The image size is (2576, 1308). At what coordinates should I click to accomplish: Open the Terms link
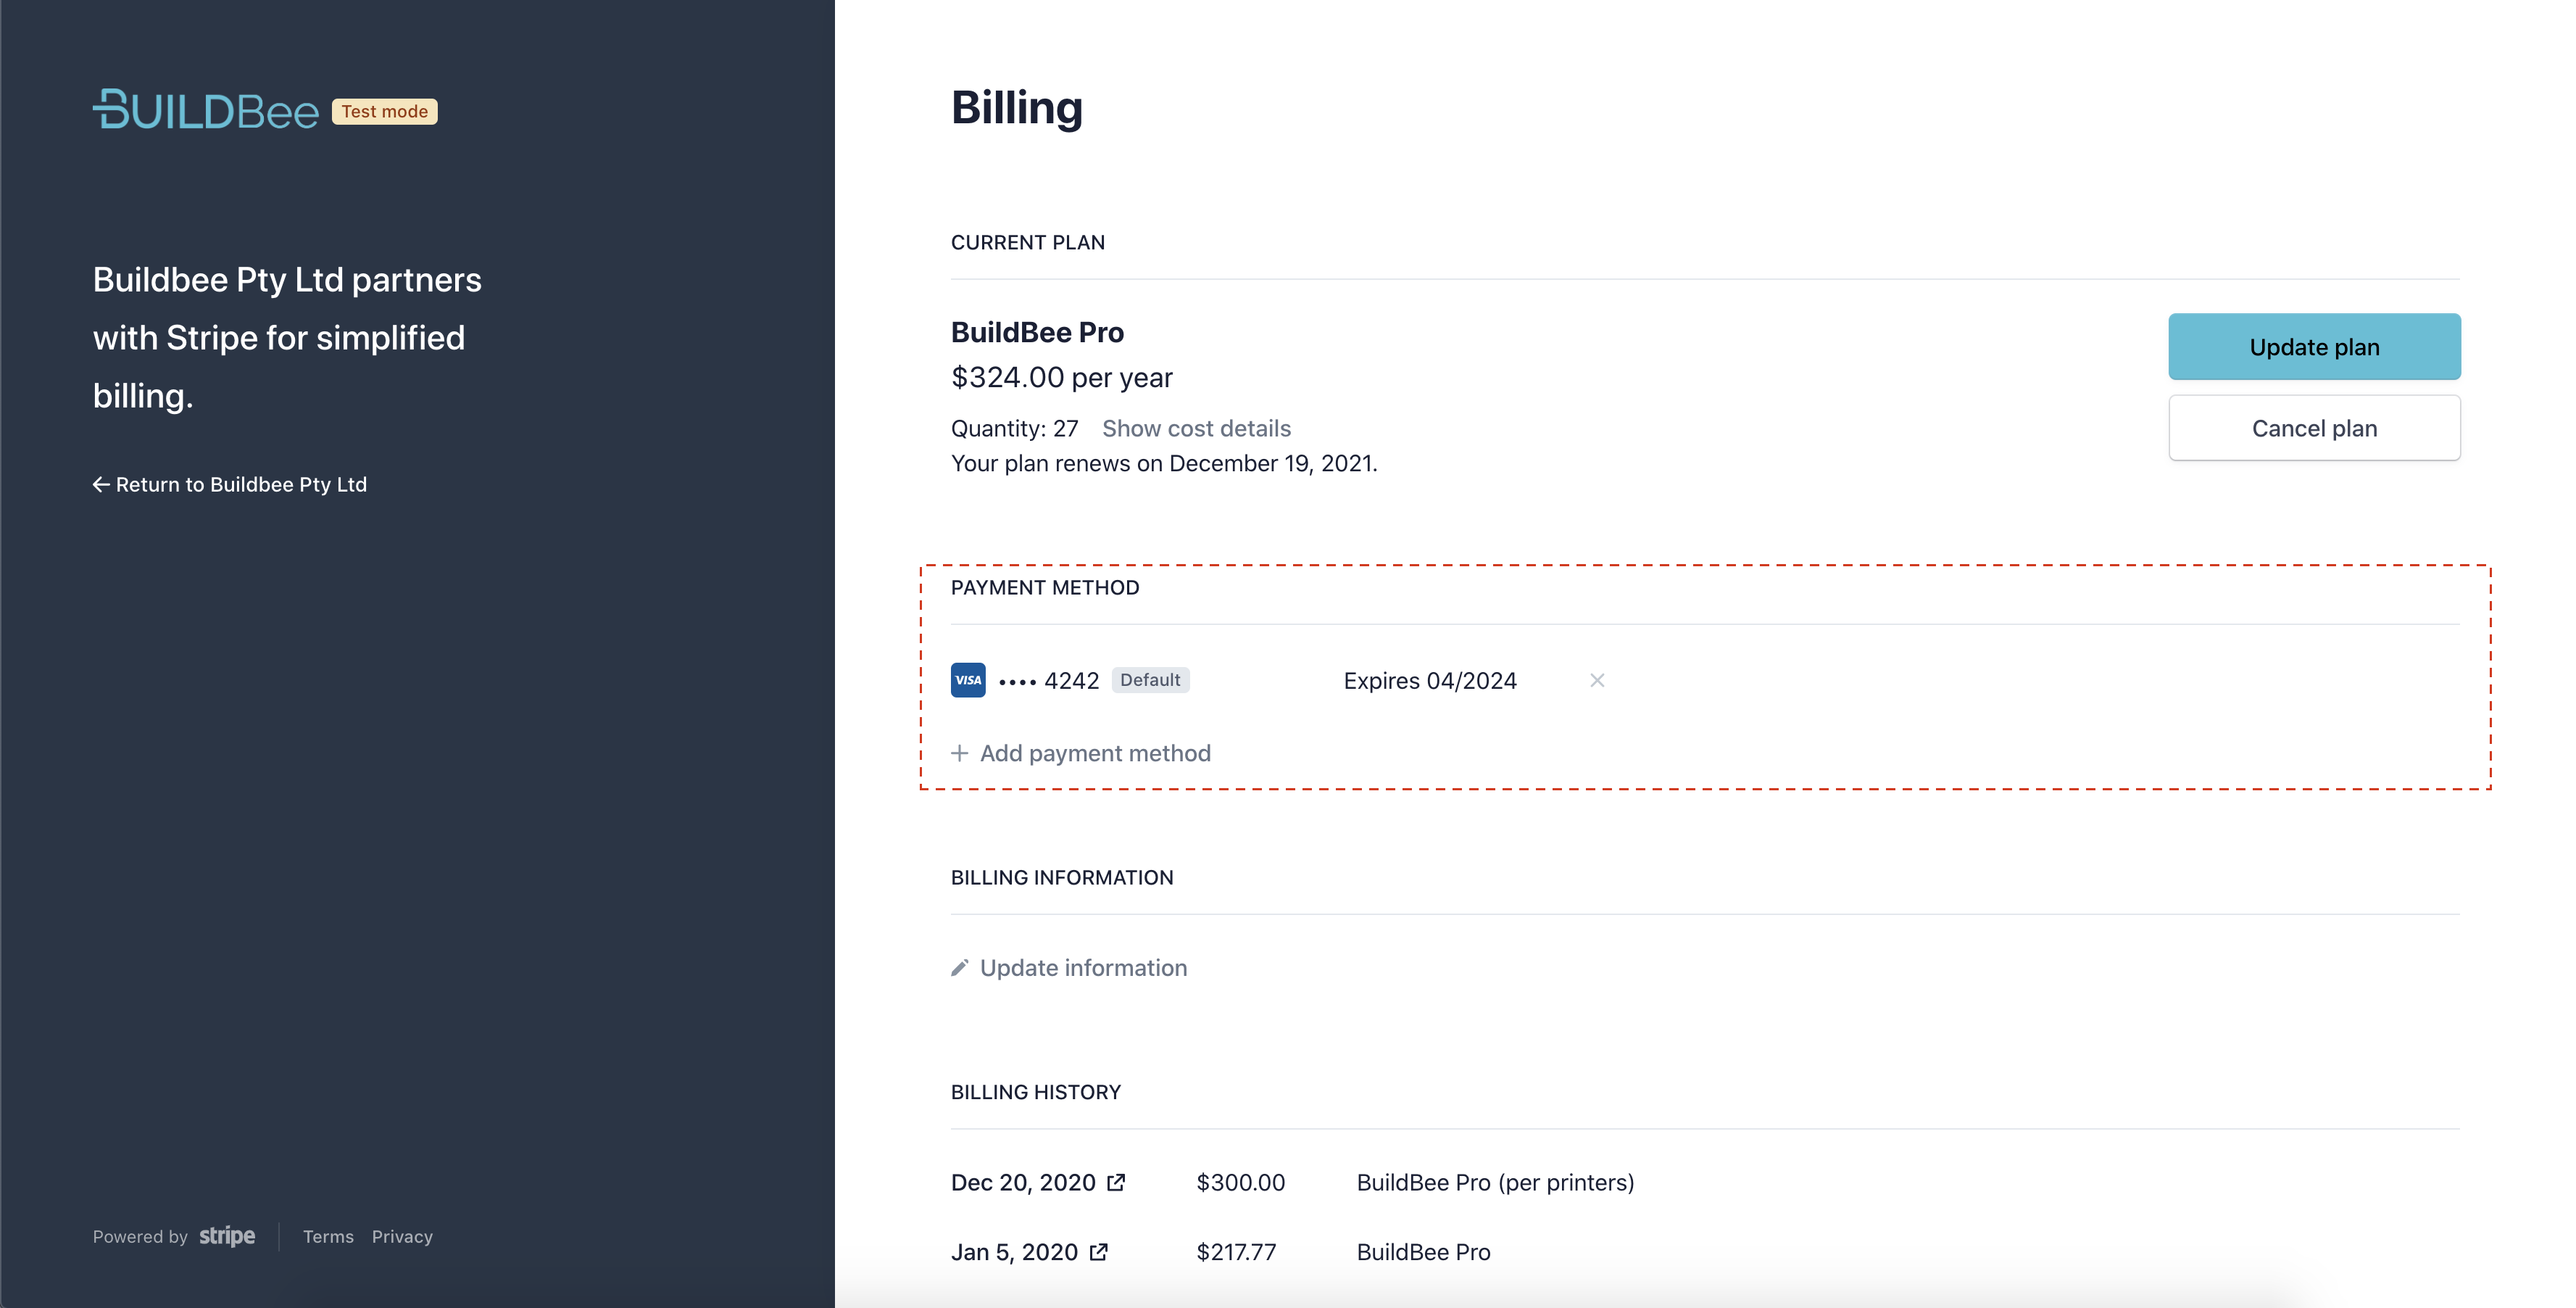point(328,1237)
